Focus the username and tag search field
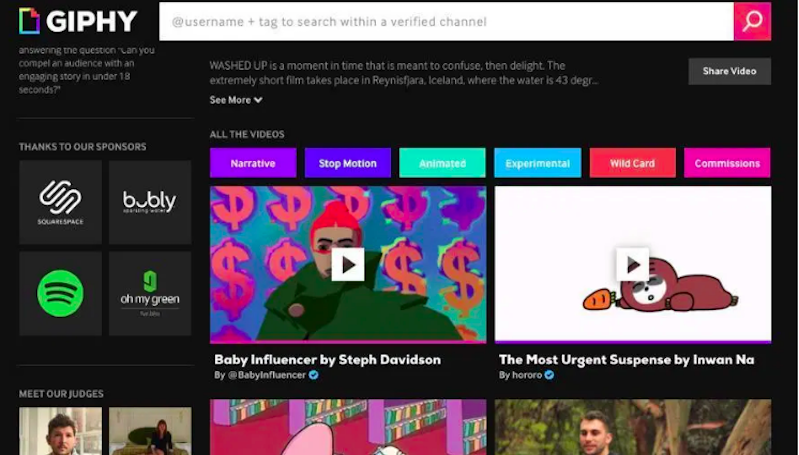The width and height of the screenshot is (799, 455). pos(446,21)
